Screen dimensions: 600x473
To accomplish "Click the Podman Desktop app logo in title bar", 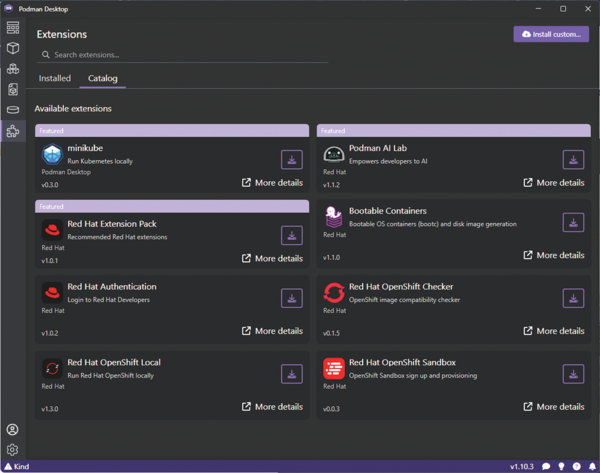I will pyautogui.click(x=8, y=8).
